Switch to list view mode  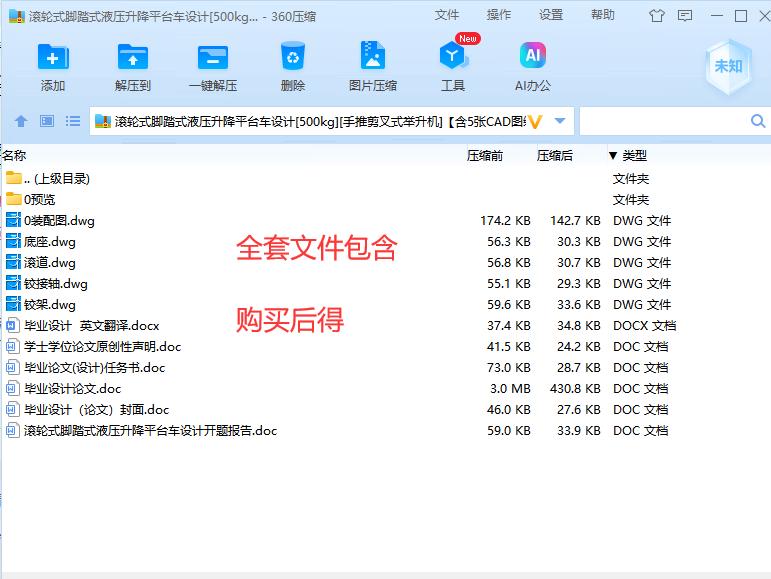[73, 121]
